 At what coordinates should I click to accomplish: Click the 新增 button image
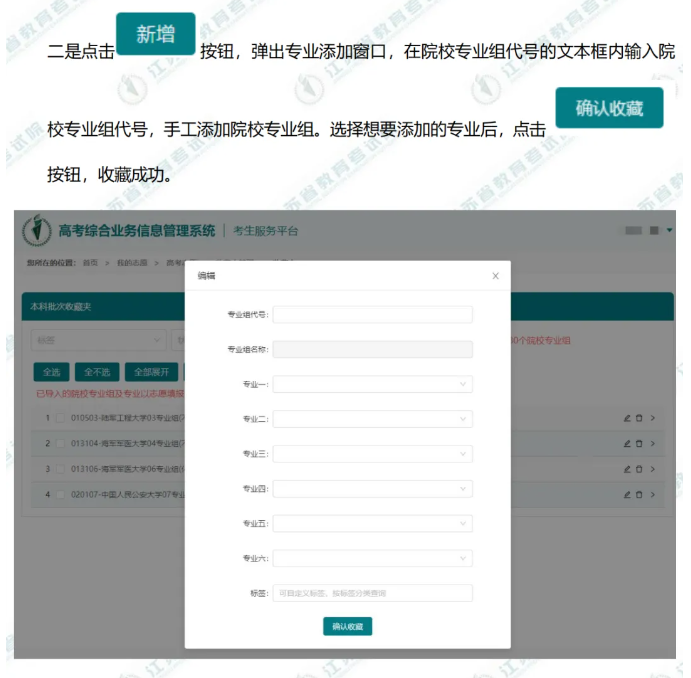156,34
